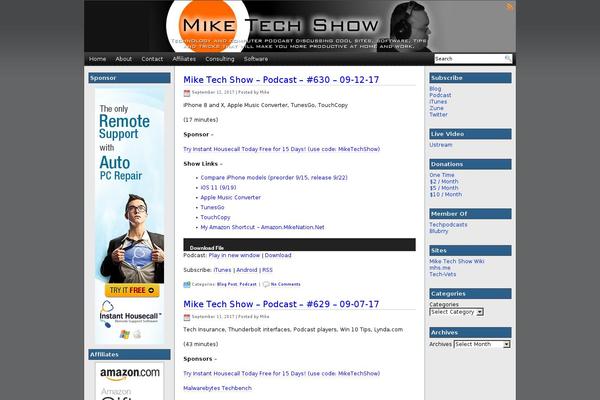This screenshot has width=600, height=400.
Task: Open the Select Category dropdown
Action: pyautogui.click(x=457, y=312)
